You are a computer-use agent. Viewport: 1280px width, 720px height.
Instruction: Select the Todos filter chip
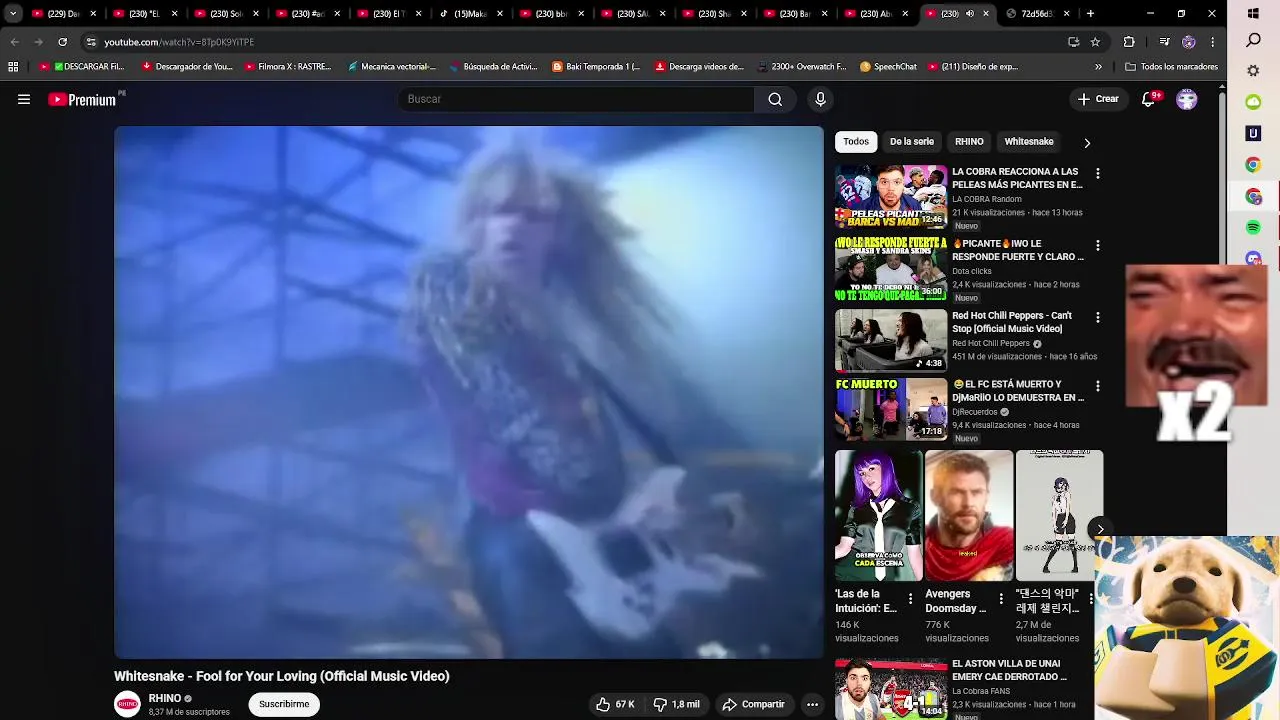(856, 142)
